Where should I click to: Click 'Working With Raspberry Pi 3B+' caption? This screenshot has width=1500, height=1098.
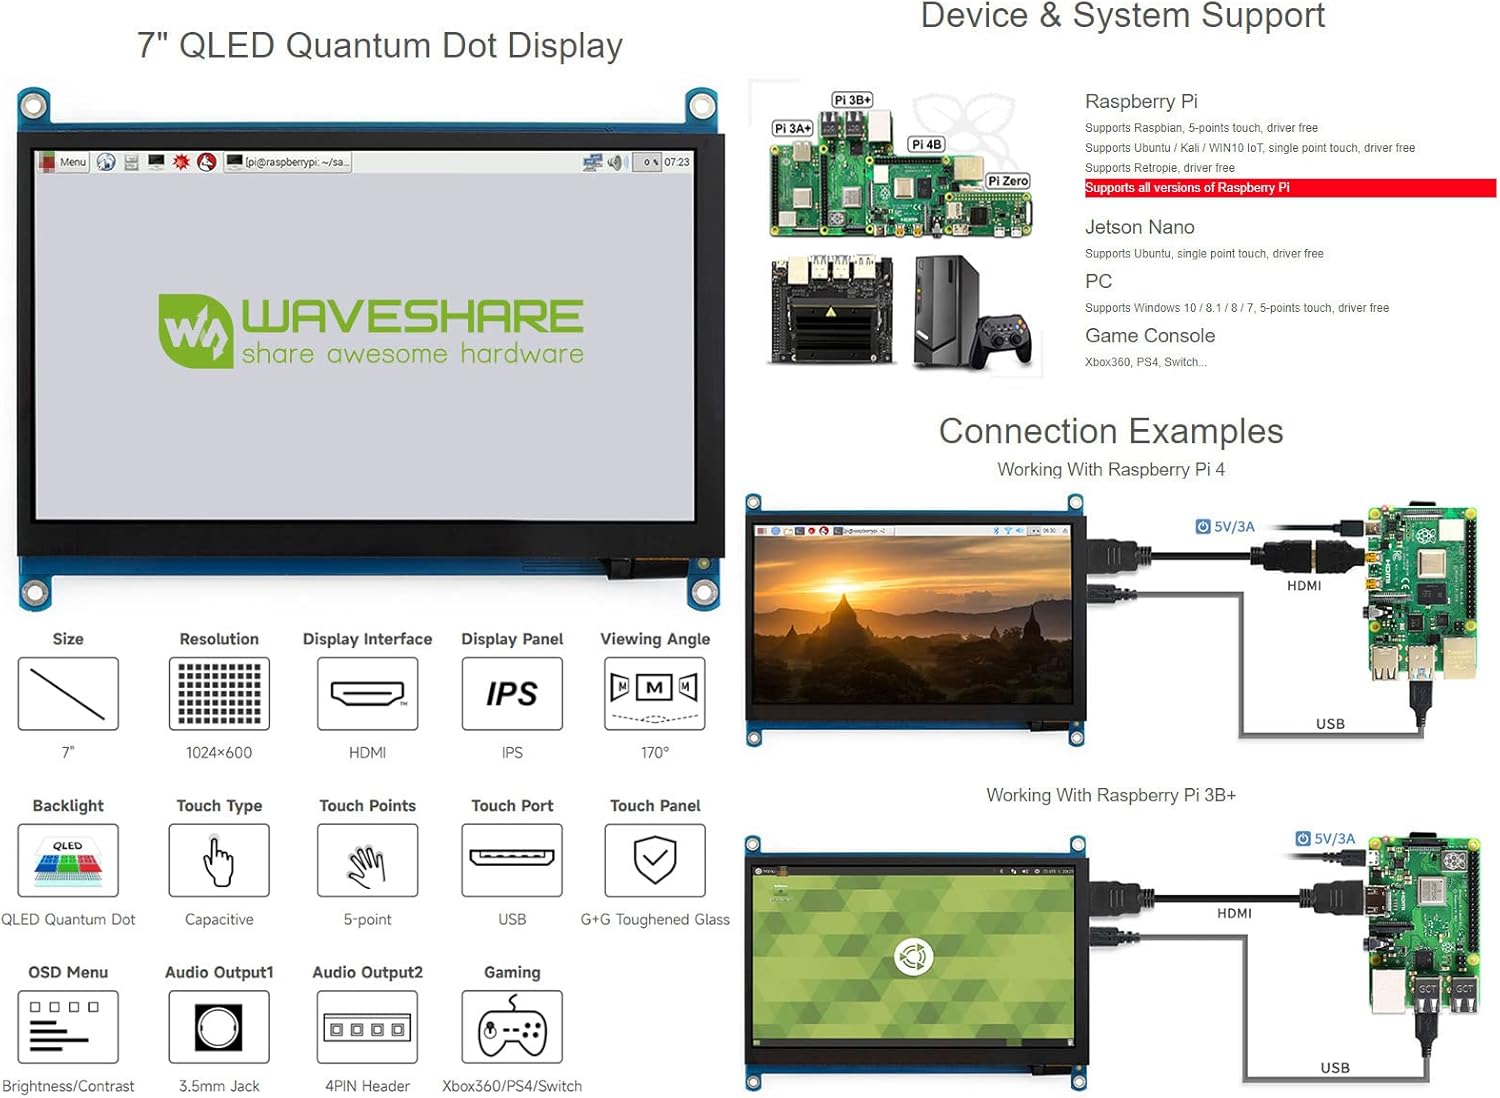coord(1111,796)
